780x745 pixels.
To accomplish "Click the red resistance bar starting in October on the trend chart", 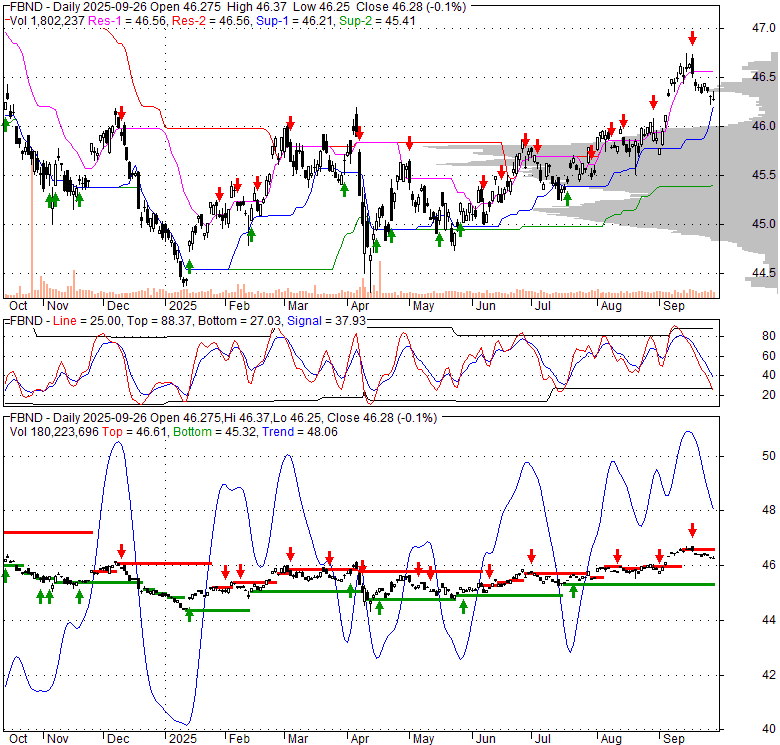I will click(x=48, y=533).
